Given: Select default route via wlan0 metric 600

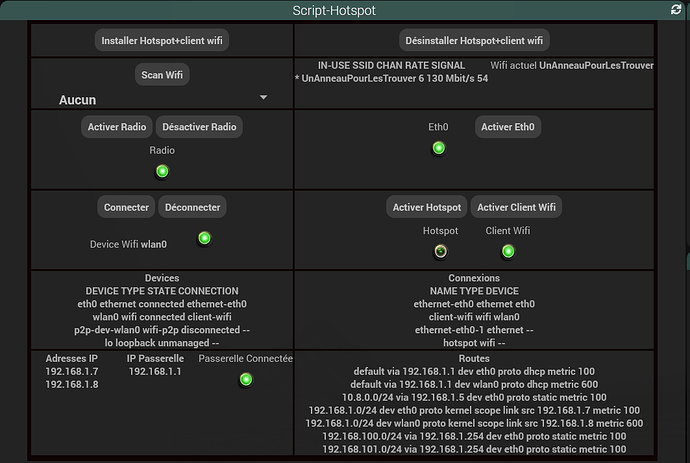Looking at the screenshot, I should point(474,385).
